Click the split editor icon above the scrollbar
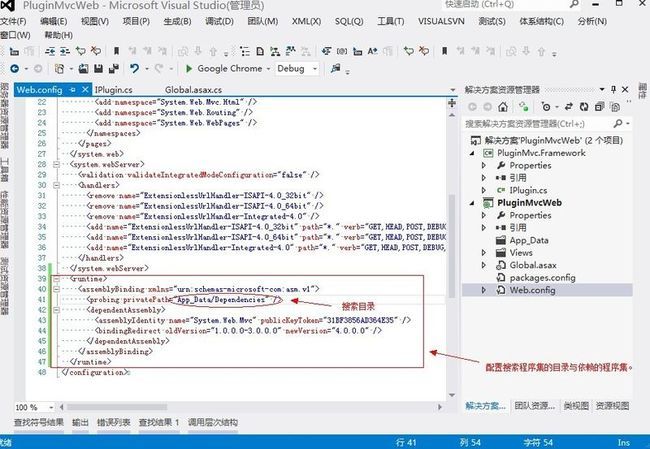This screenshot has height=449, width=650. click(x=452, y=103)
